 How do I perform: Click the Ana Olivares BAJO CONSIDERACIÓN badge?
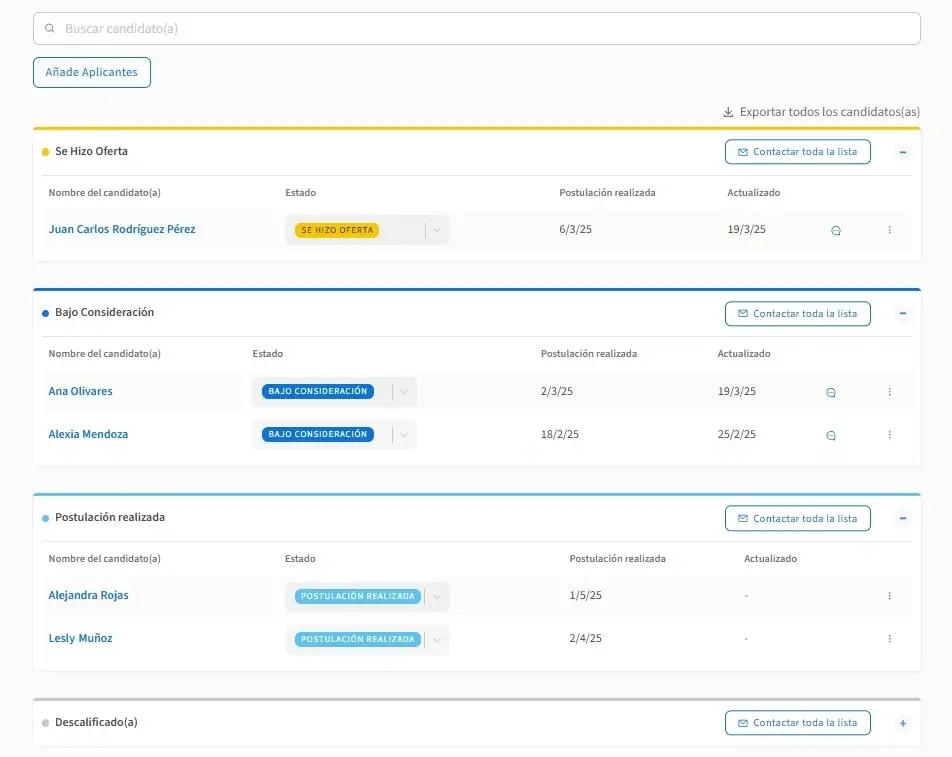(318, 392)
